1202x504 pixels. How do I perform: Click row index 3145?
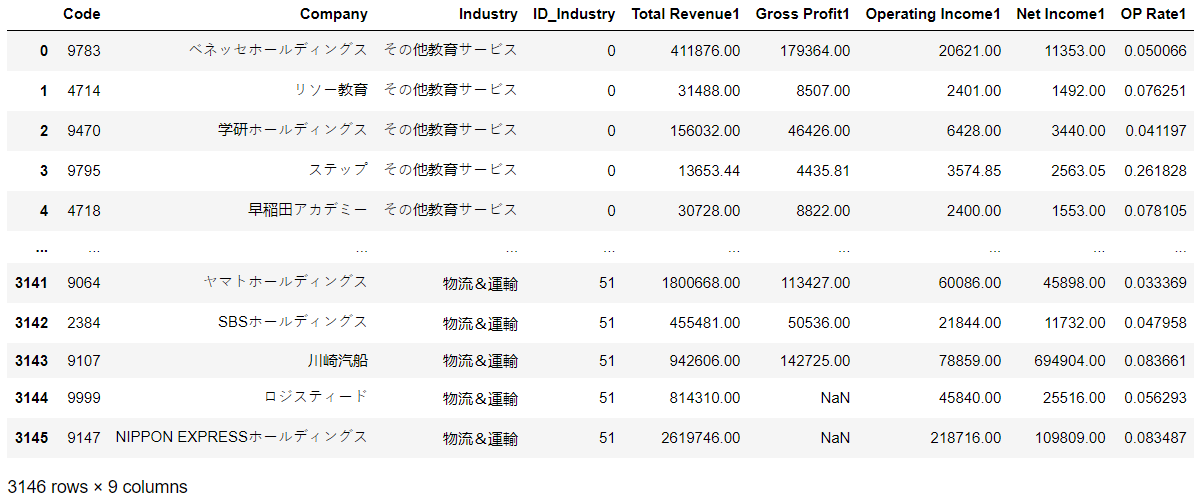pos(31,437)
